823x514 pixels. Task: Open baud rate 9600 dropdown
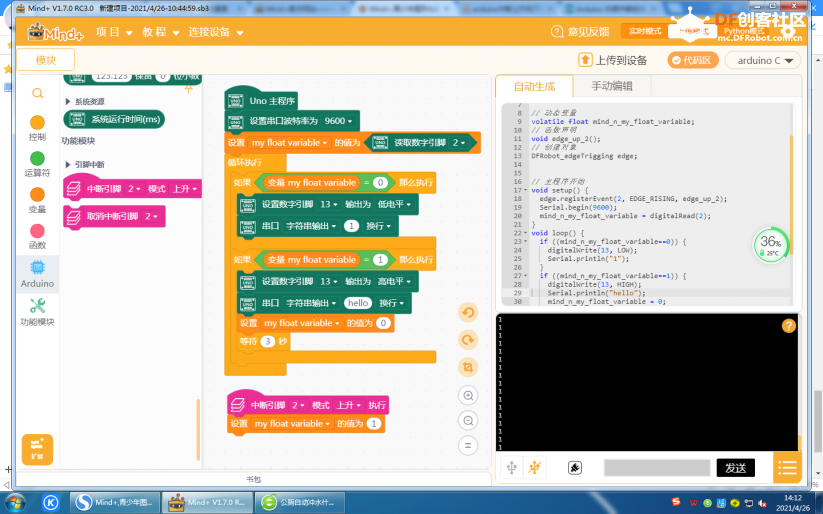point(339,121)
